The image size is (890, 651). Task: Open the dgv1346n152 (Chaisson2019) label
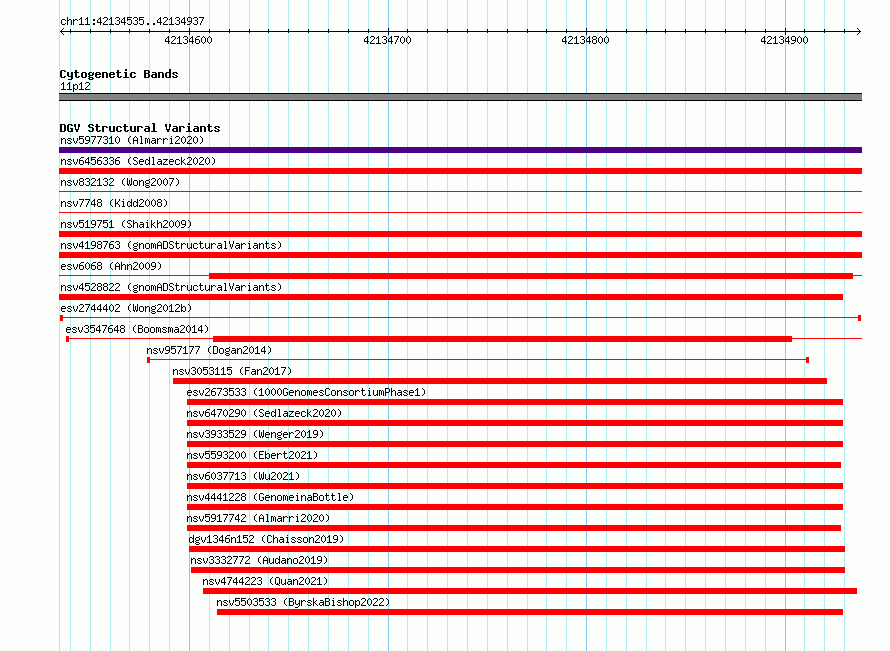[266, 539]
